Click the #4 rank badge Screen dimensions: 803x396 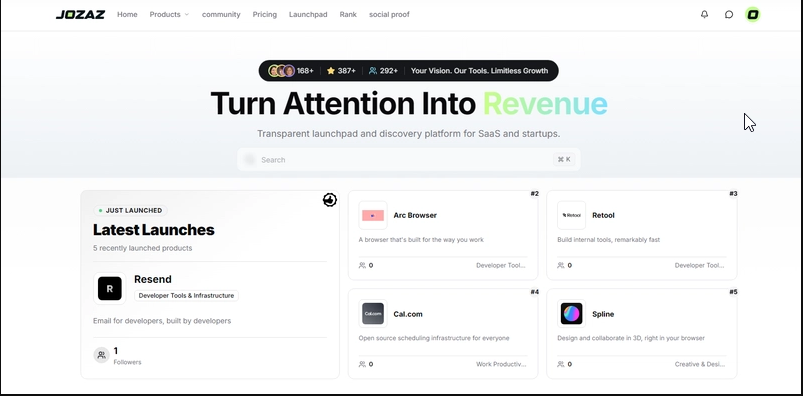535,292
